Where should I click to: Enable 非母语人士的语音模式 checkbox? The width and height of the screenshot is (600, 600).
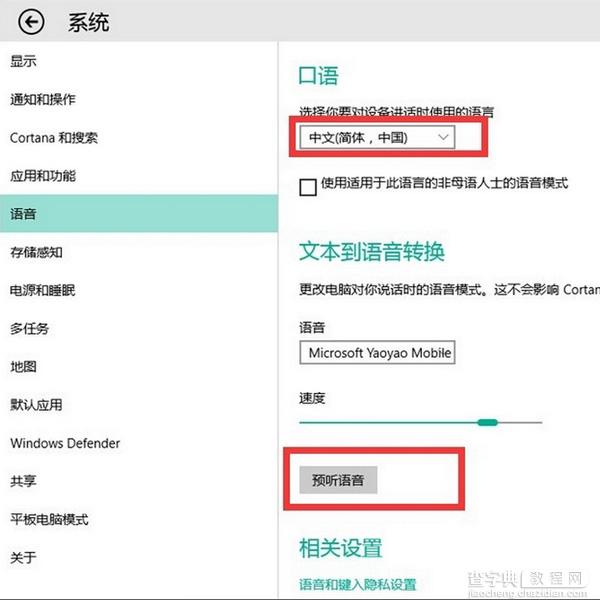click(308, 187)
